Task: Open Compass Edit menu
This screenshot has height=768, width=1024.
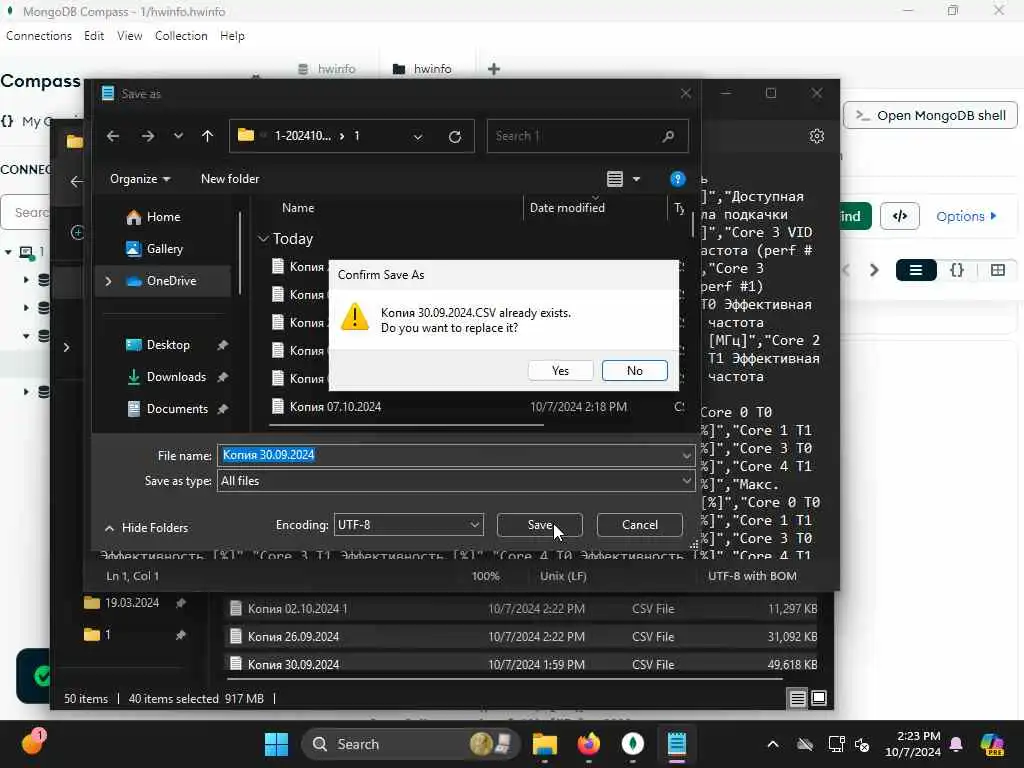Action: (94, 36)
